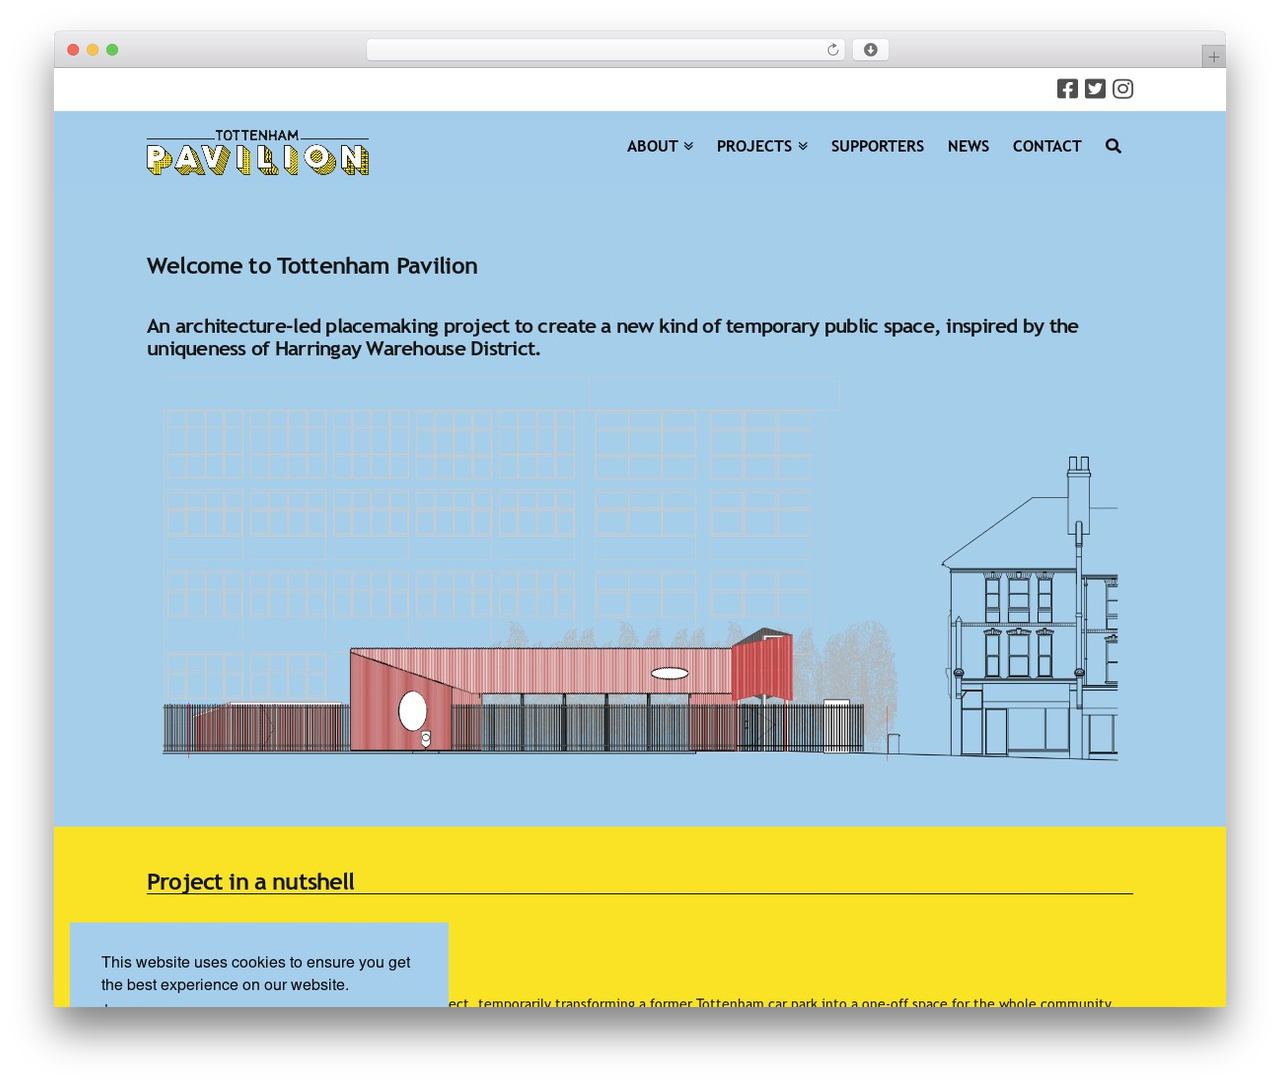Reload the page from address bar
1280x1084 pixels.
pos(832,50)
